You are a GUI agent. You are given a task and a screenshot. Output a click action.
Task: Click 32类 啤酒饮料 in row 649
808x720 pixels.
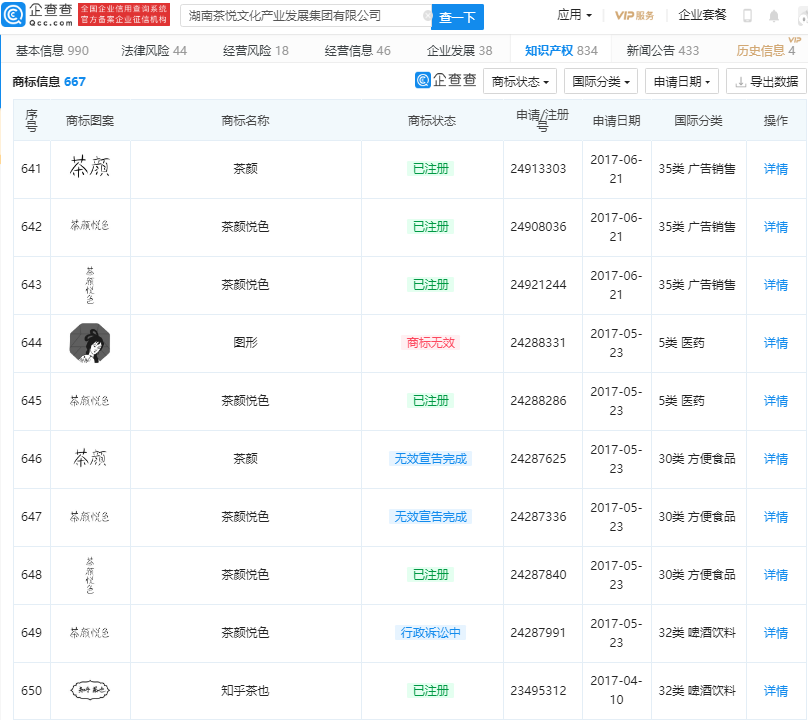tap(697, 633)
